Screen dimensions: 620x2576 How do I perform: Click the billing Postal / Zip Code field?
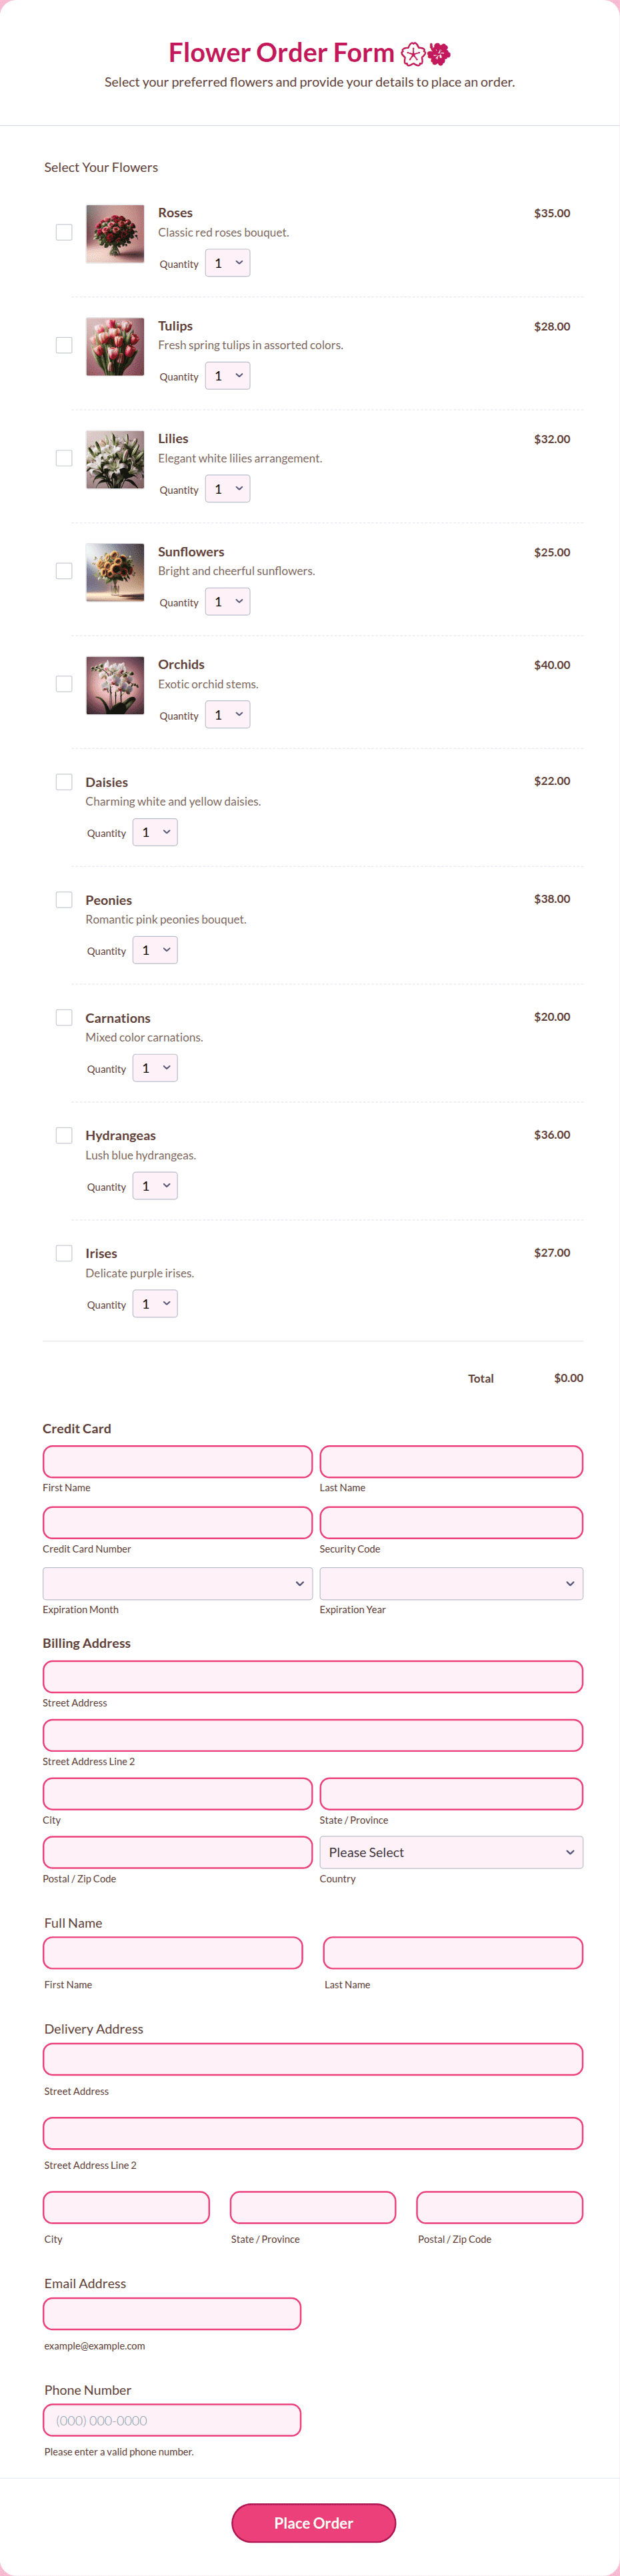coord(177,1852)
